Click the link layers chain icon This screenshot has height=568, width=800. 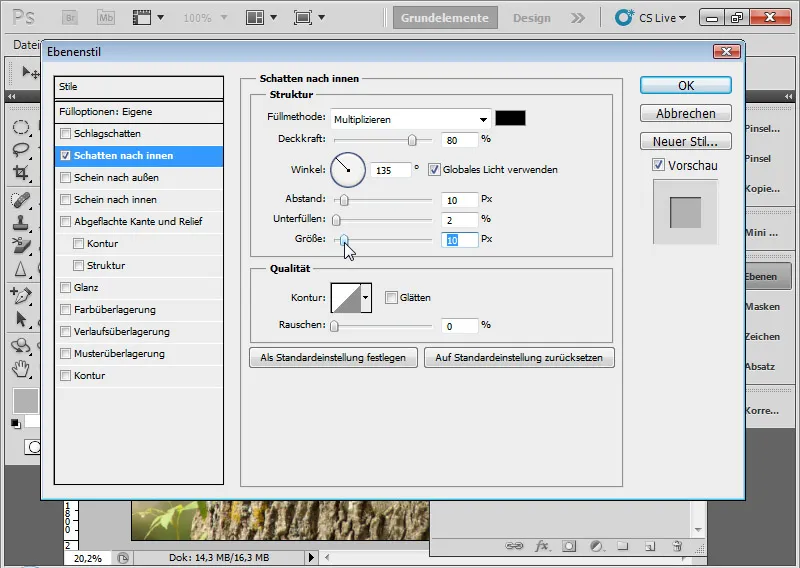tap(514, 546)
